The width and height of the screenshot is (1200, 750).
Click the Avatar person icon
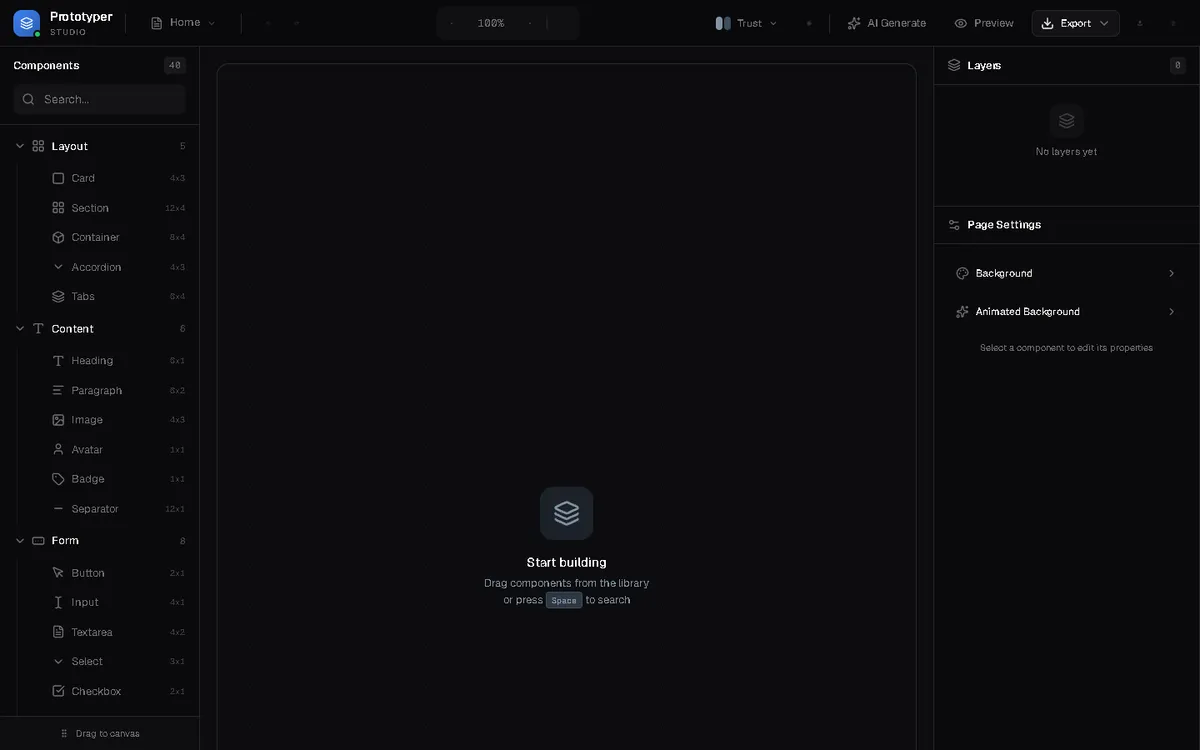tap(58, 450)
